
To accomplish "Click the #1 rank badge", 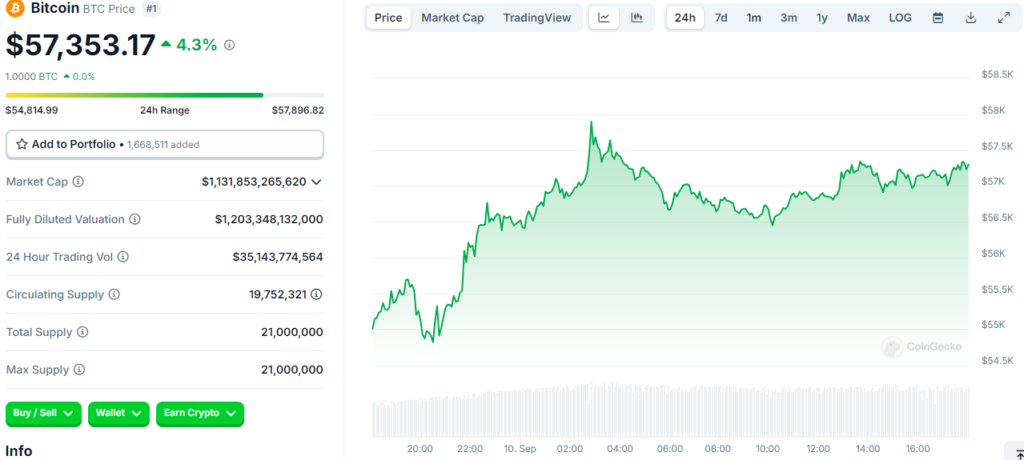I will [152, 9].
